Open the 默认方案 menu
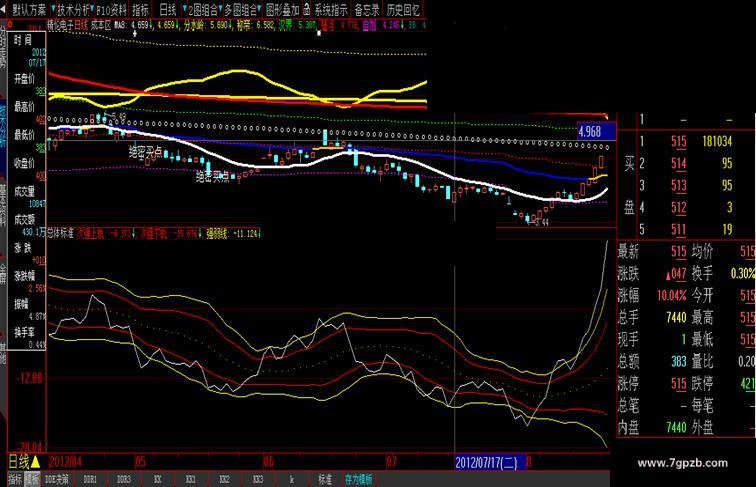 click(29, 9)
